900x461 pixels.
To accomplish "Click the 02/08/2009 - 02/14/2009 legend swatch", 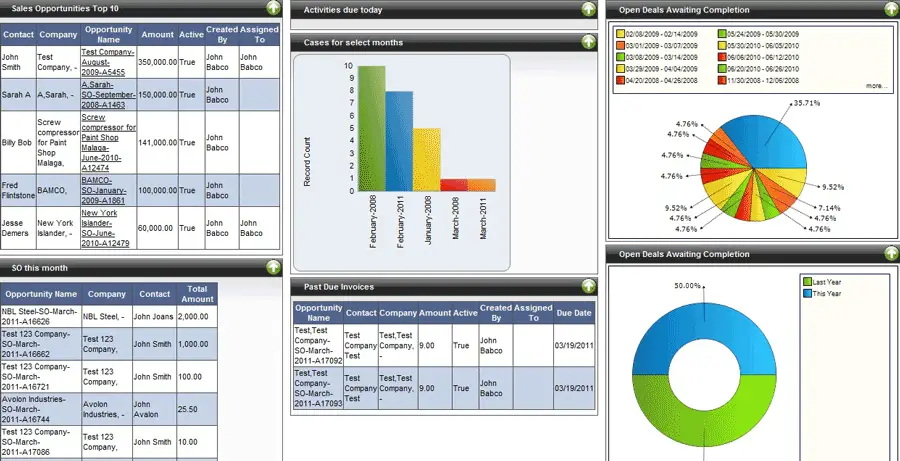I will [x=621, y=35].
